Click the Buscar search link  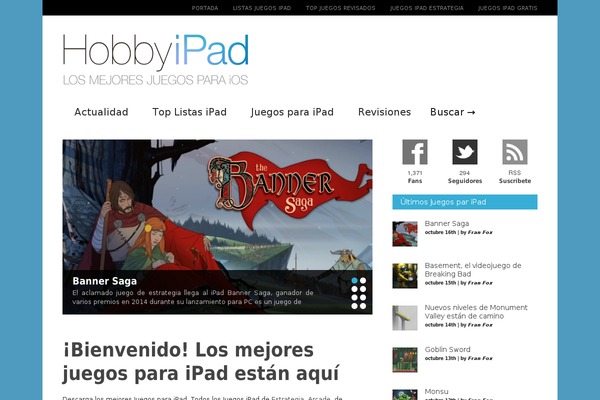tap(453, 112)
